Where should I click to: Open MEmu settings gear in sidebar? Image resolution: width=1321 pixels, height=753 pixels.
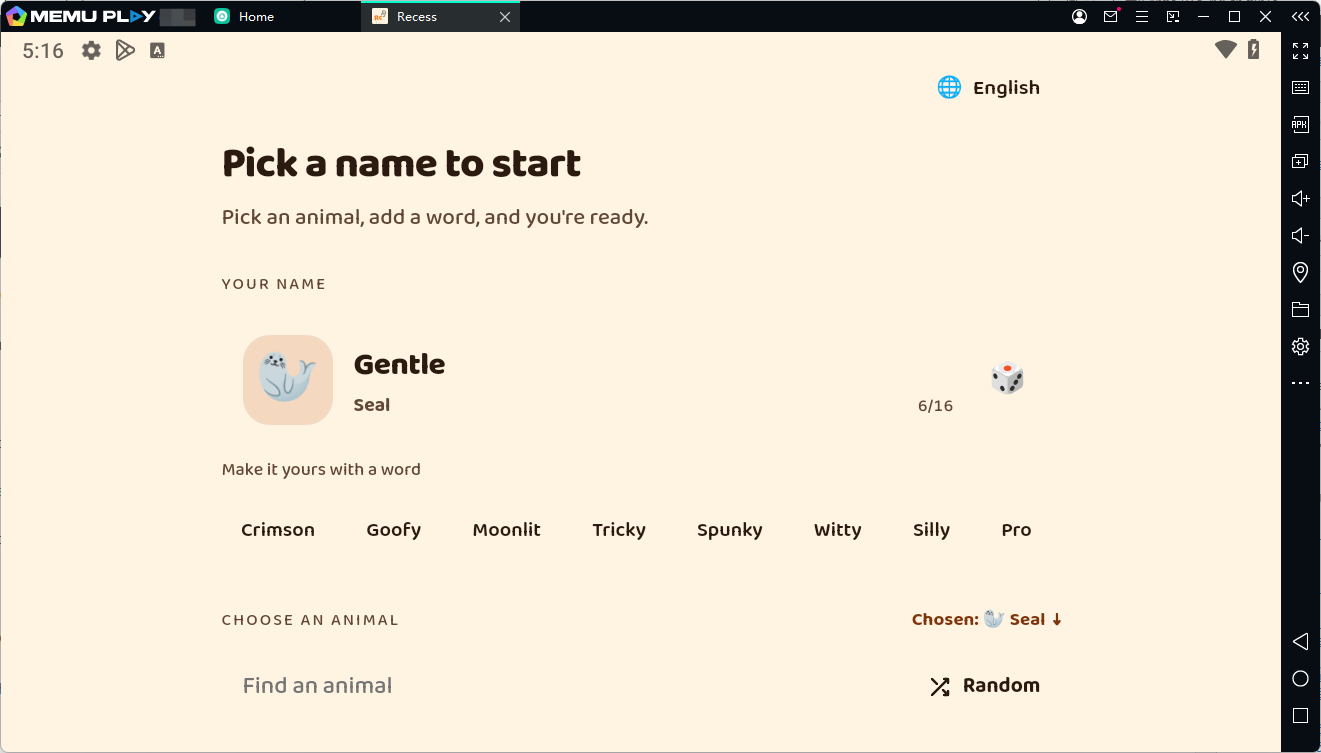click(1300, 346)
